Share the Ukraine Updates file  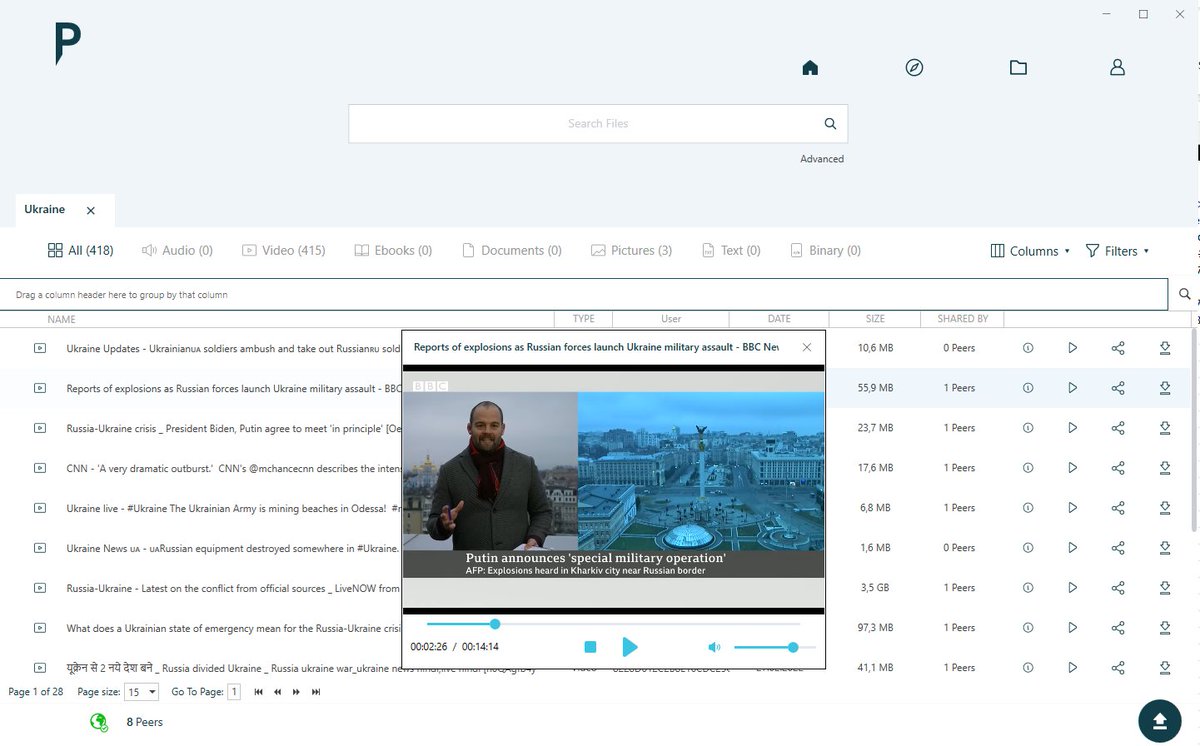(1118, 348)
